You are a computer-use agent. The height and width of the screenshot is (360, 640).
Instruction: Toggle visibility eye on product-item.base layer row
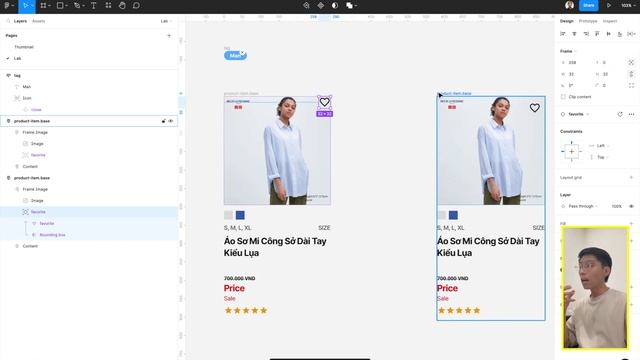tap(171, 121)
